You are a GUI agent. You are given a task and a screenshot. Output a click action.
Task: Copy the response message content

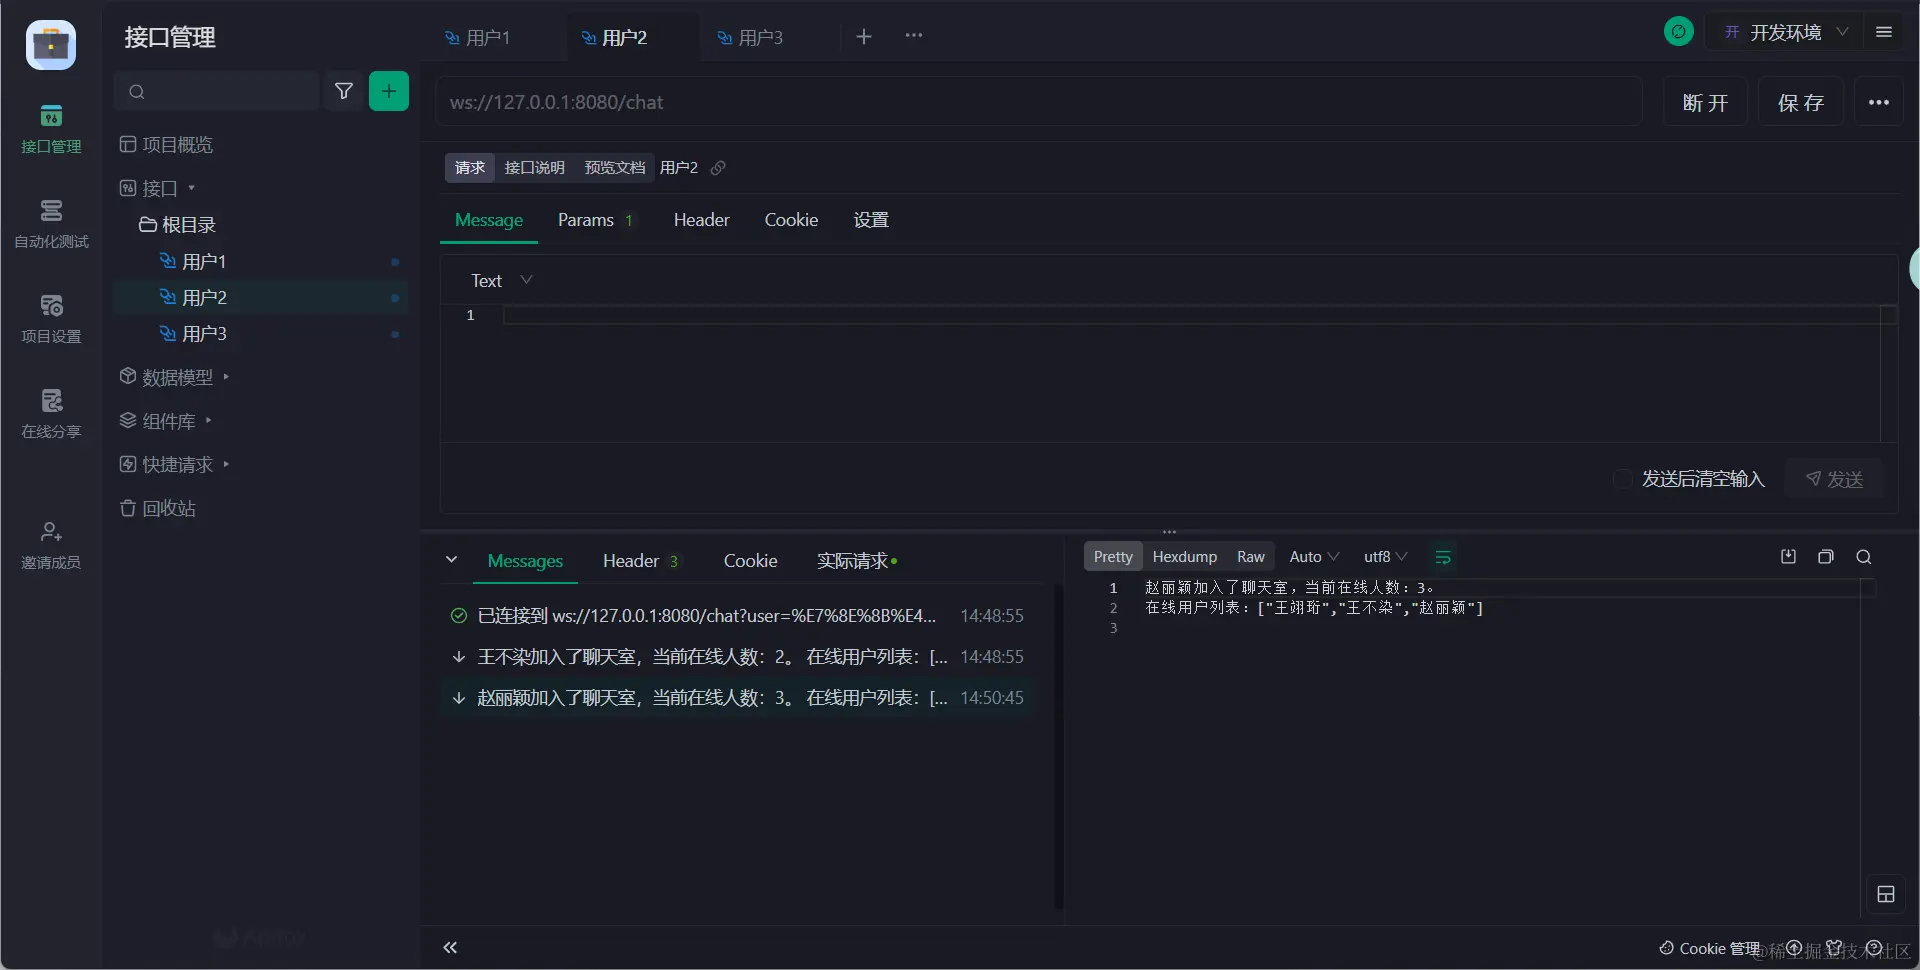pyautogui.click(x=1826, y=557)
